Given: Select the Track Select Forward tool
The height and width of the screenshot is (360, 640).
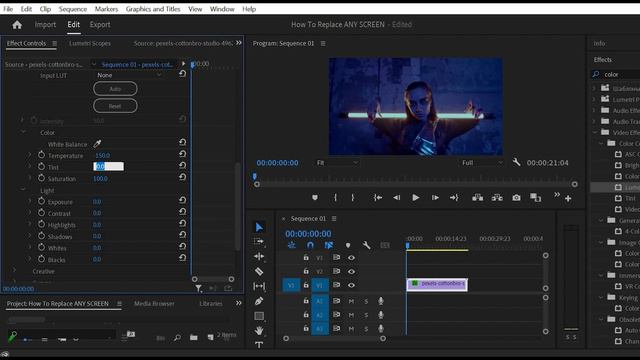Looking at the screenshot, I should [x=259, y=242].
